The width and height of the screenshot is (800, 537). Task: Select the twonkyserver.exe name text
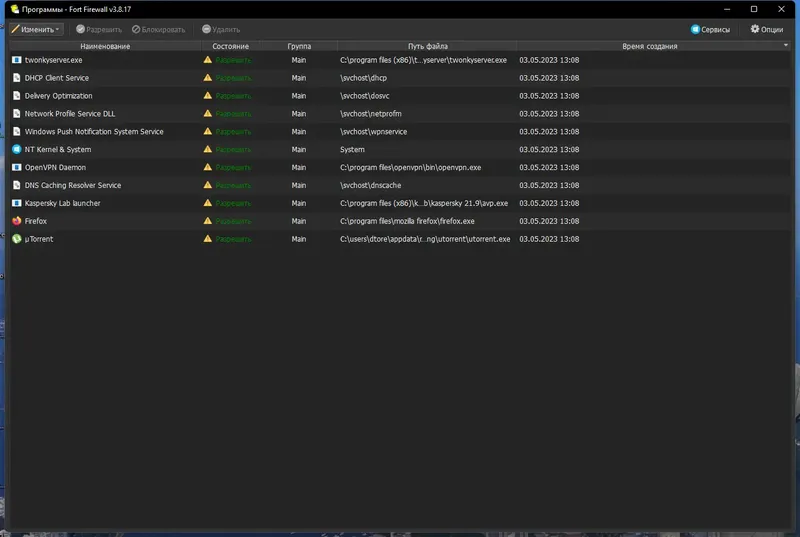click(x=54, y=60)
